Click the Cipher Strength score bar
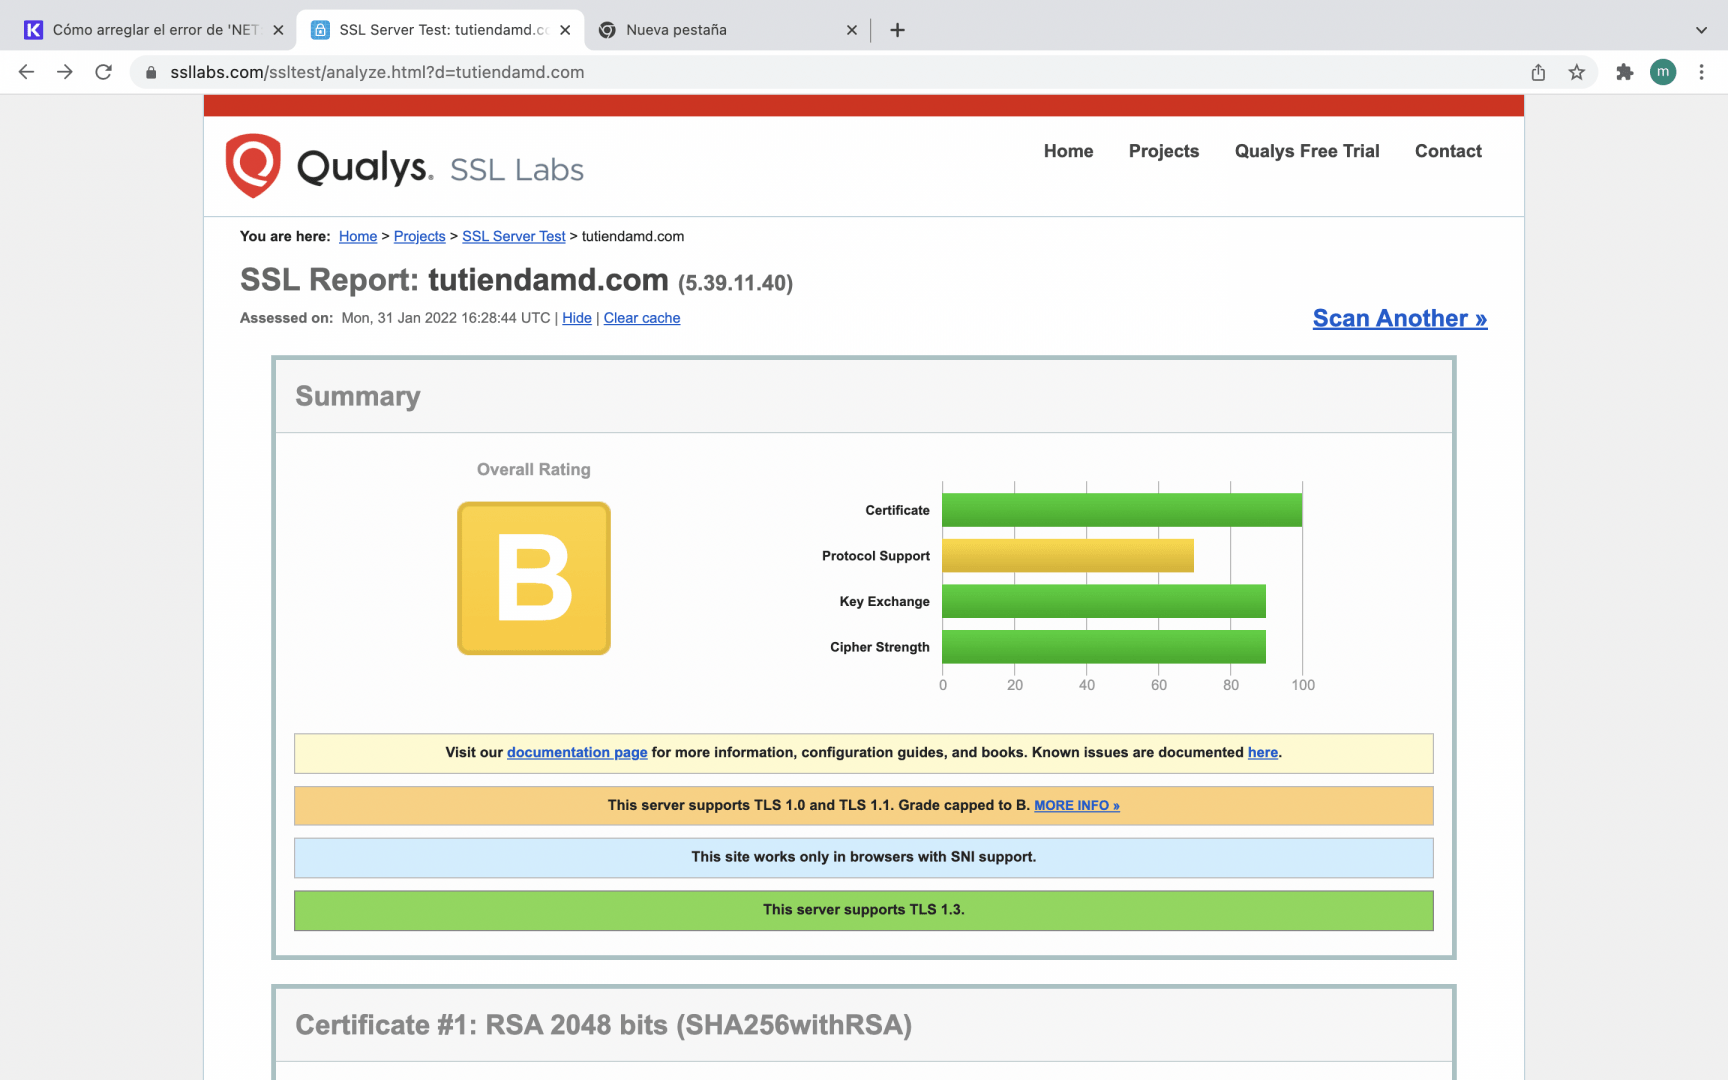Viewport: 1728px width, 1080px height. click(1104, 647)
